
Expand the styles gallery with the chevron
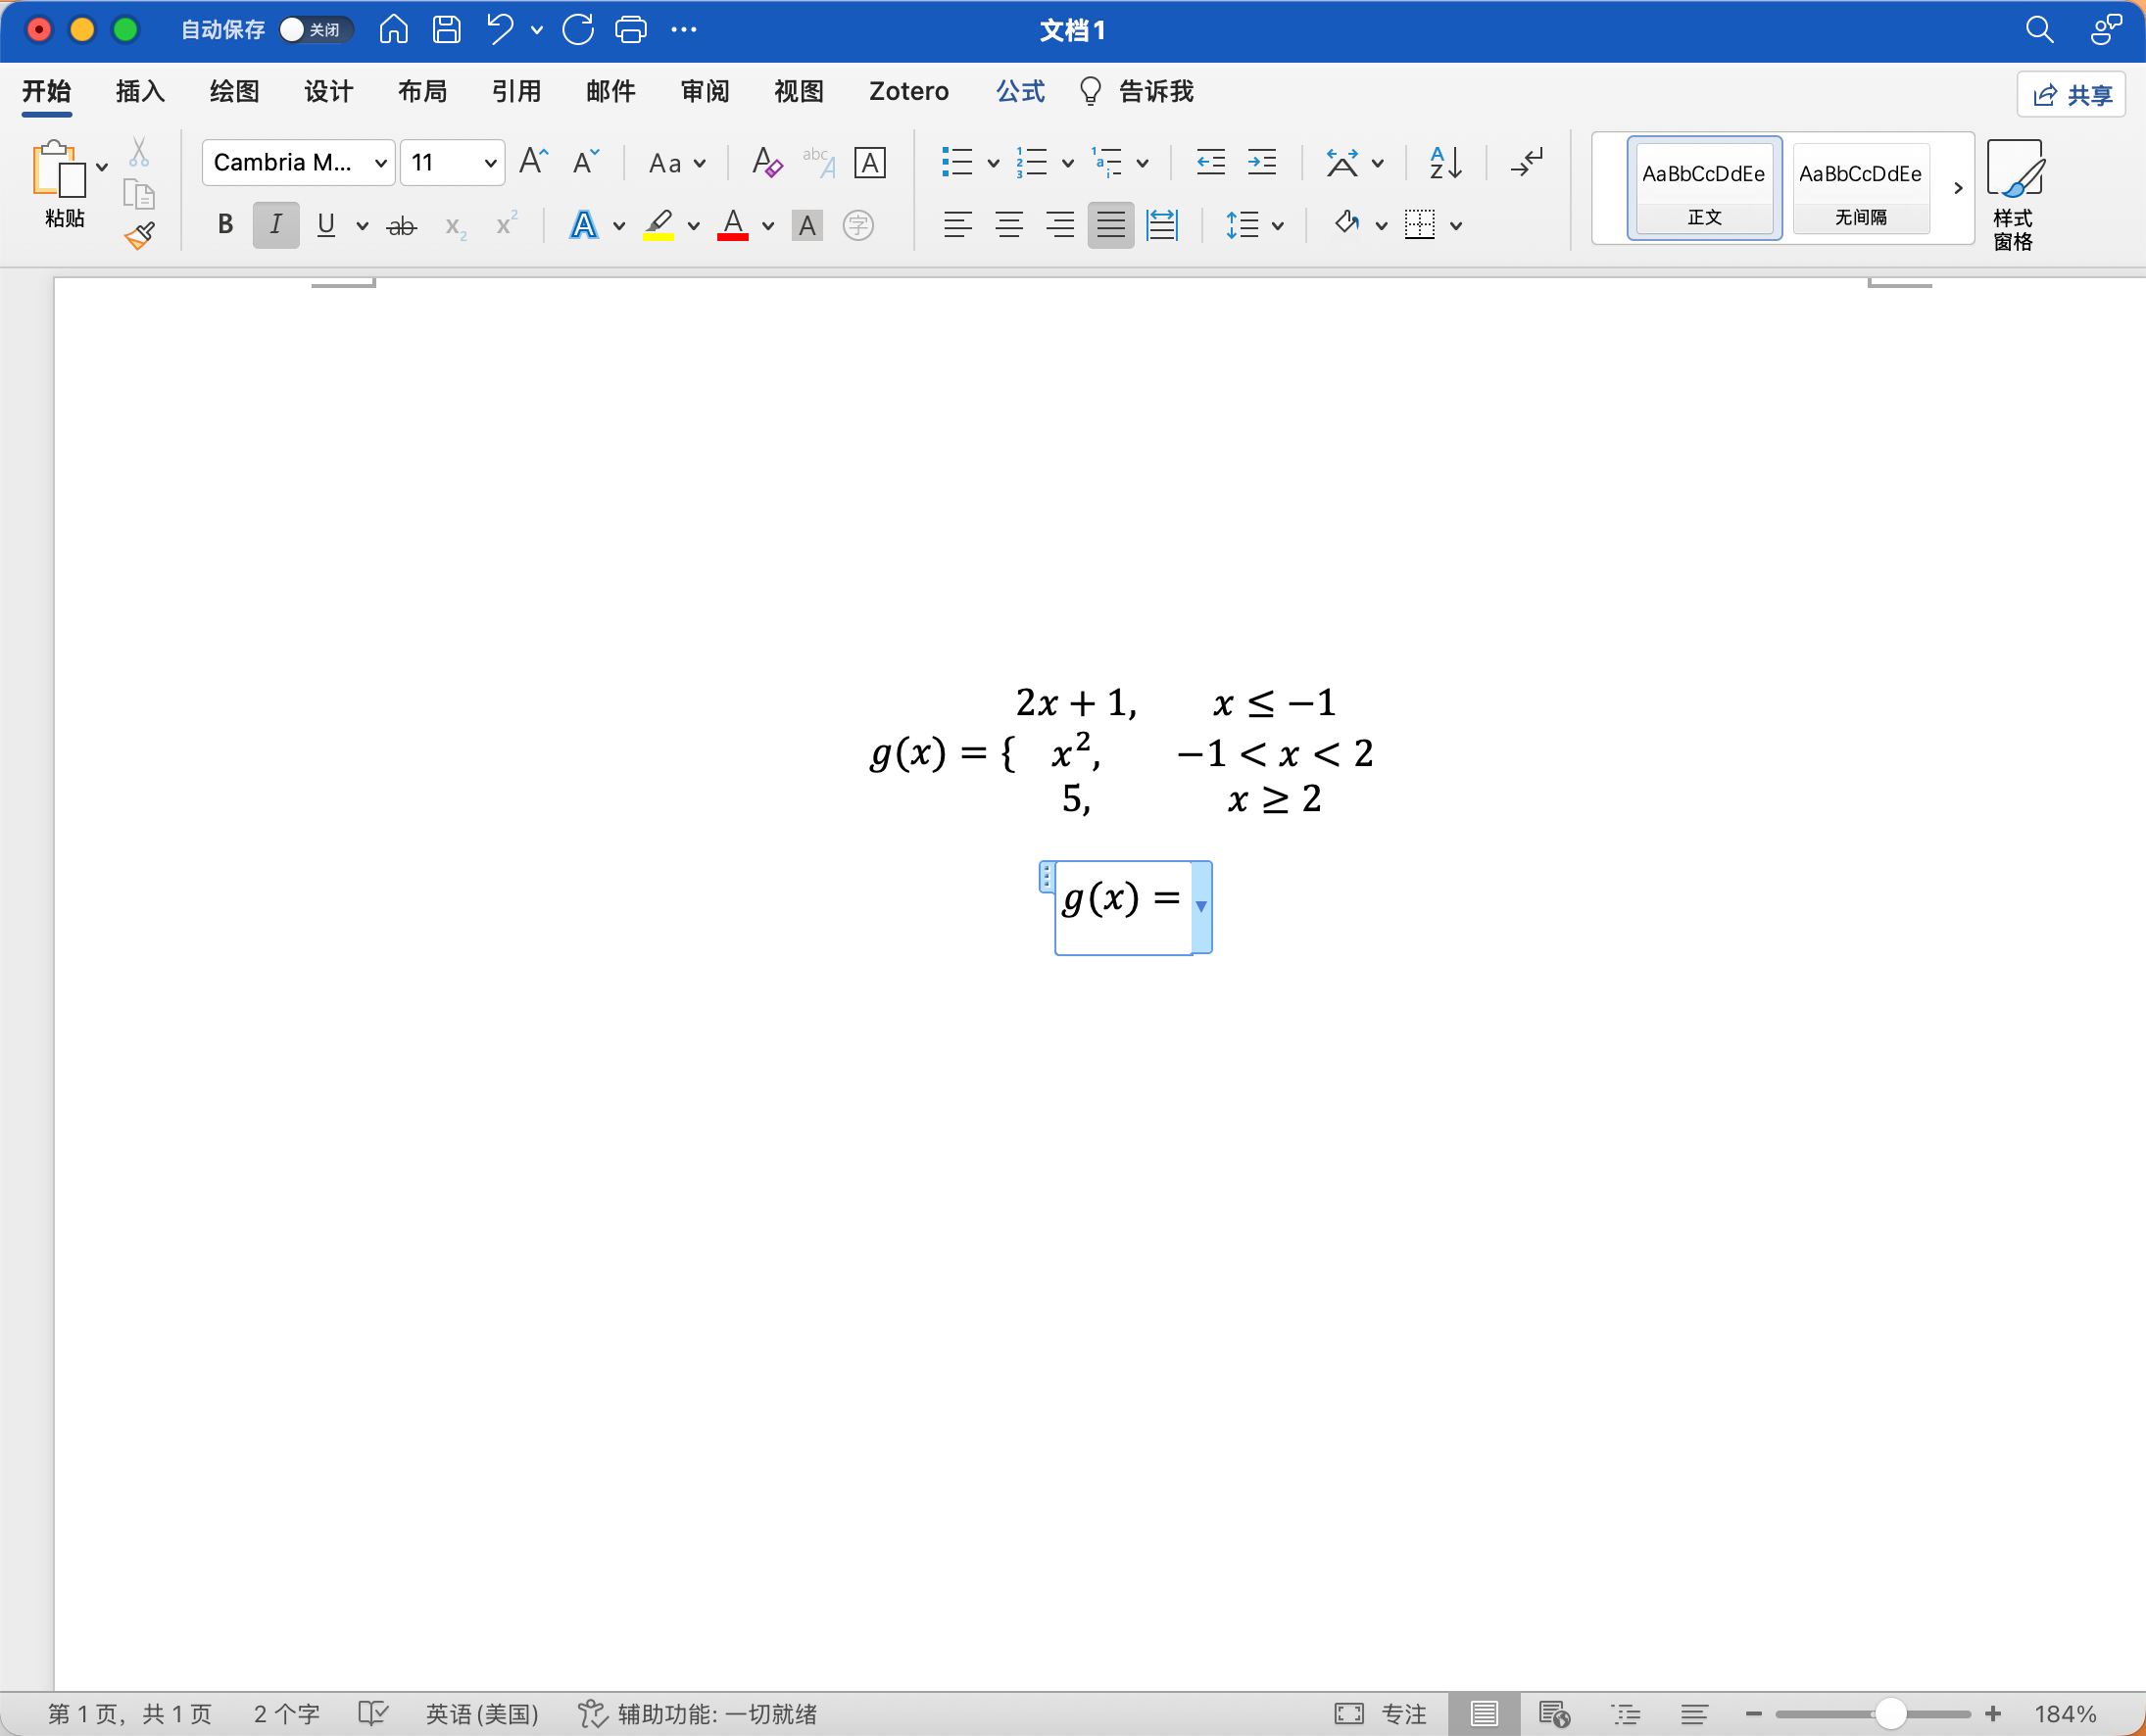click(x=1957, y=187)
